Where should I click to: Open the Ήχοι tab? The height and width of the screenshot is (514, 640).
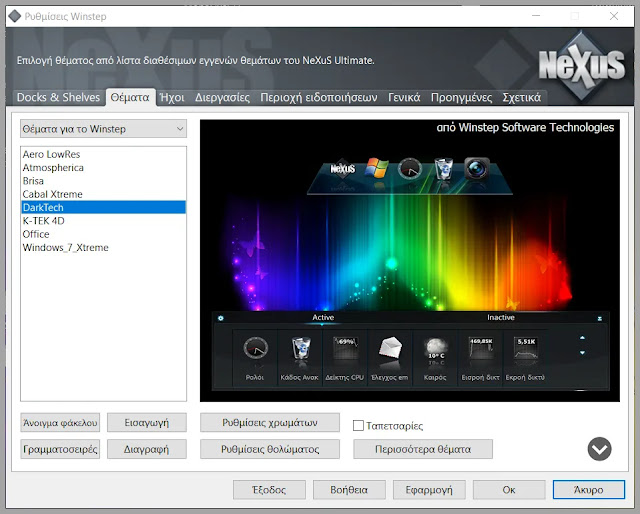pos(172,98)
